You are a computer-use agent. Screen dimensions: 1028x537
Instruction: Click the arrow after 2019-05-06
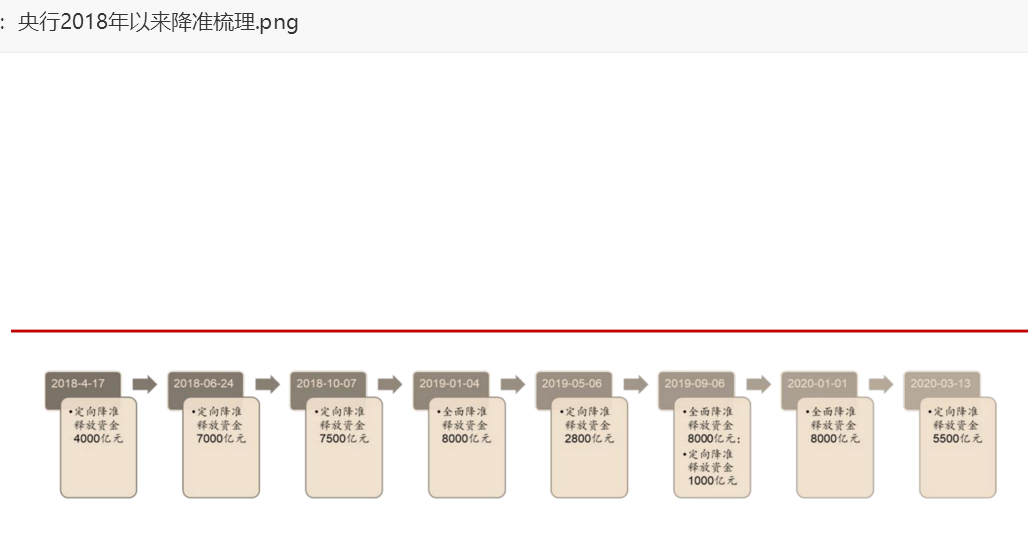click(x=636, y=384)
